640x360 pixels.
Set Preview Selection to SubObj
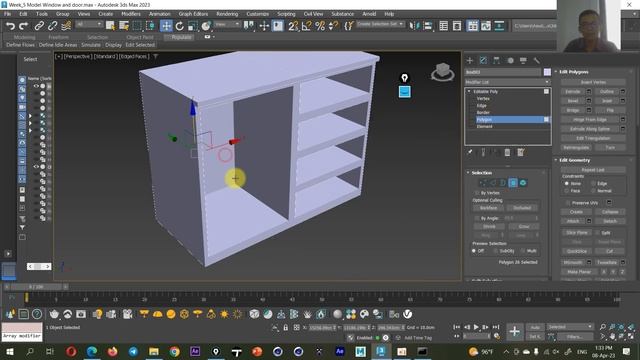[496, 251]
